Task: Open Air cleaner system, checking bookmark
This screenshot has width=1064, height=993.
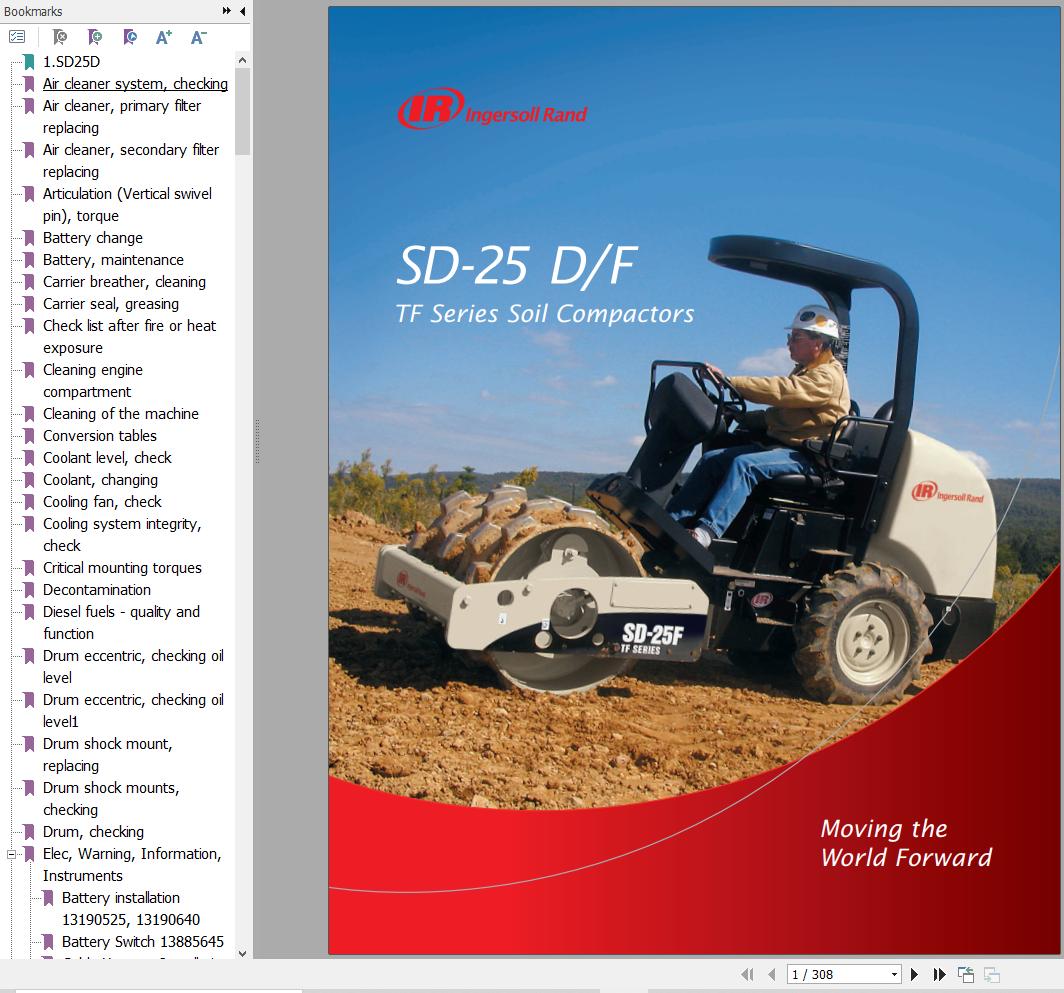Action: pyautogui.click(x=135, y=83)
